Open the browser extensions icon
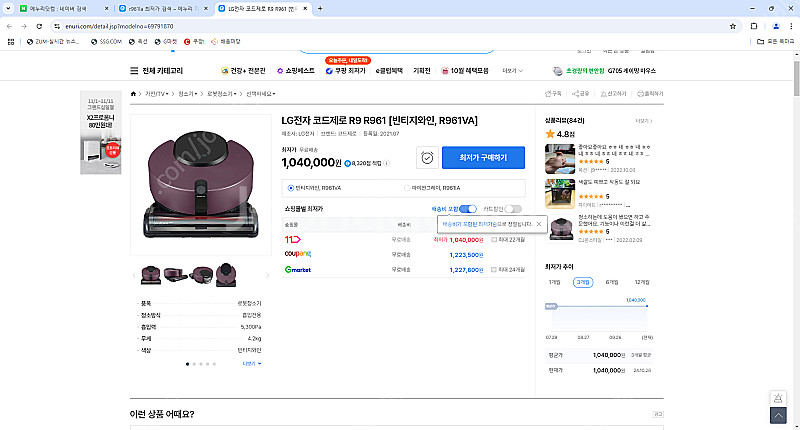Screen dimensions: 800x430 754,26
